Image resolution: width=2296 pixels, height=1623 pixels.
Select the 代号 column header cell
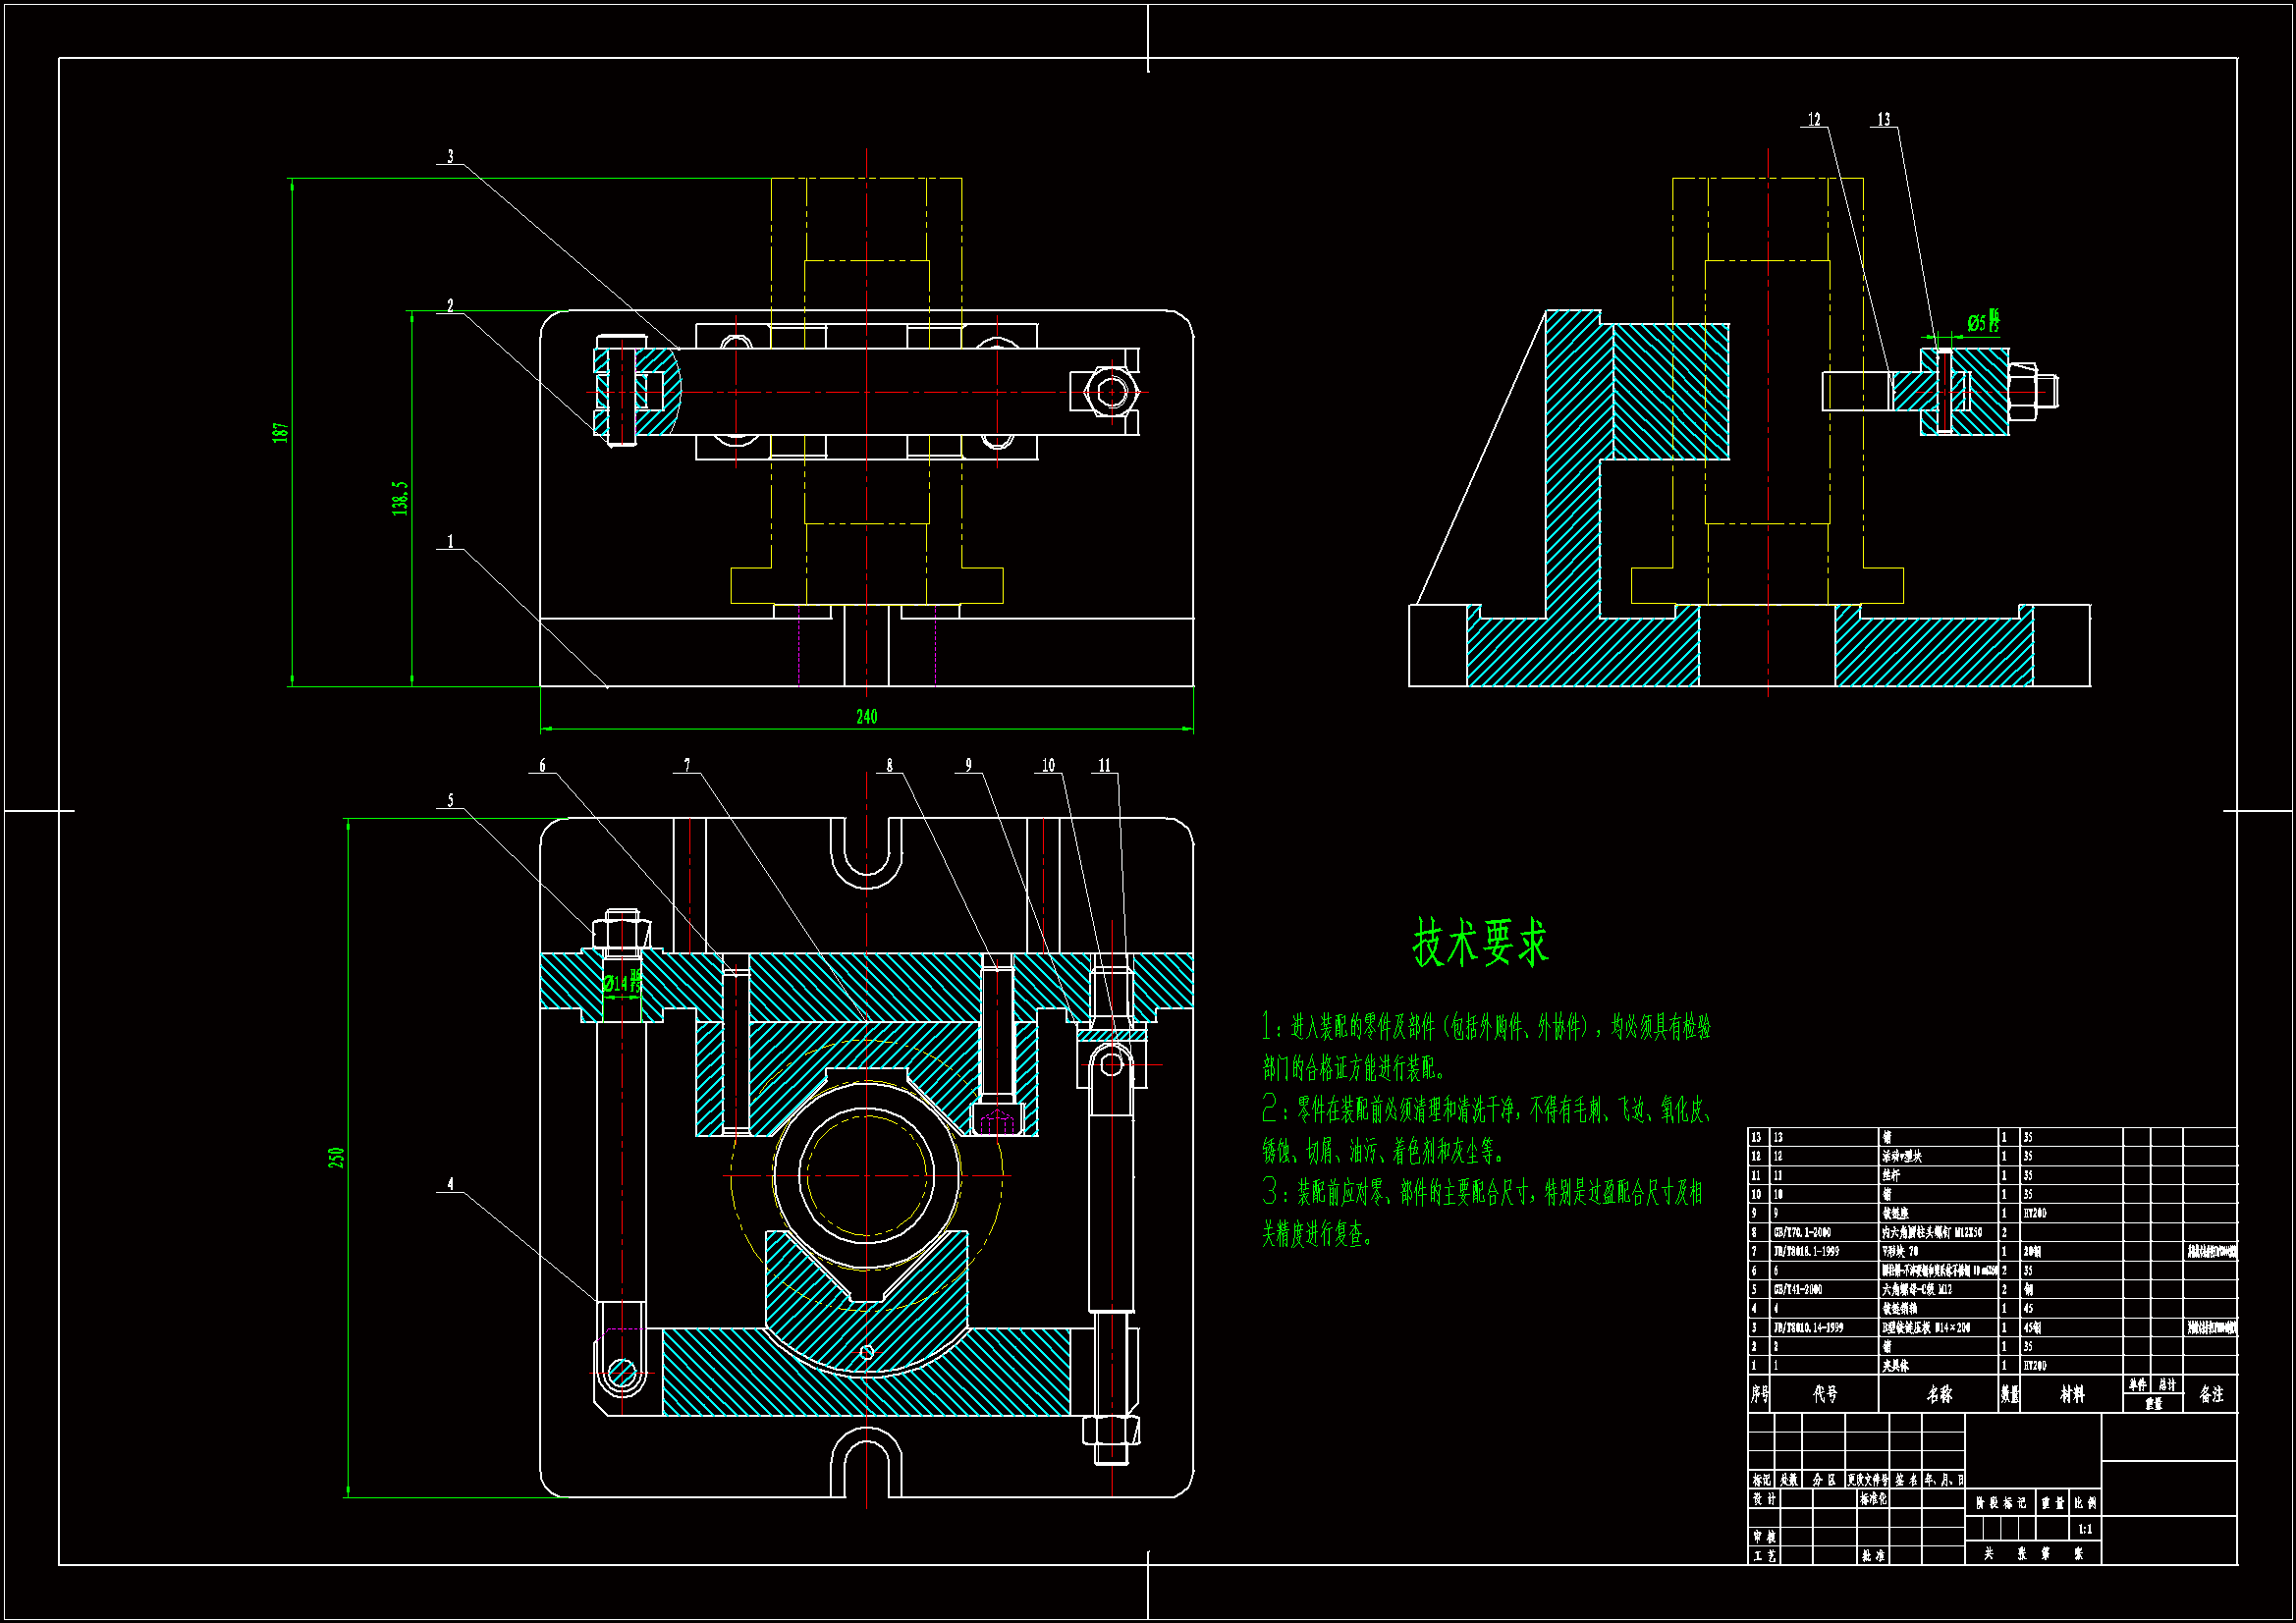point(1825,1394)
